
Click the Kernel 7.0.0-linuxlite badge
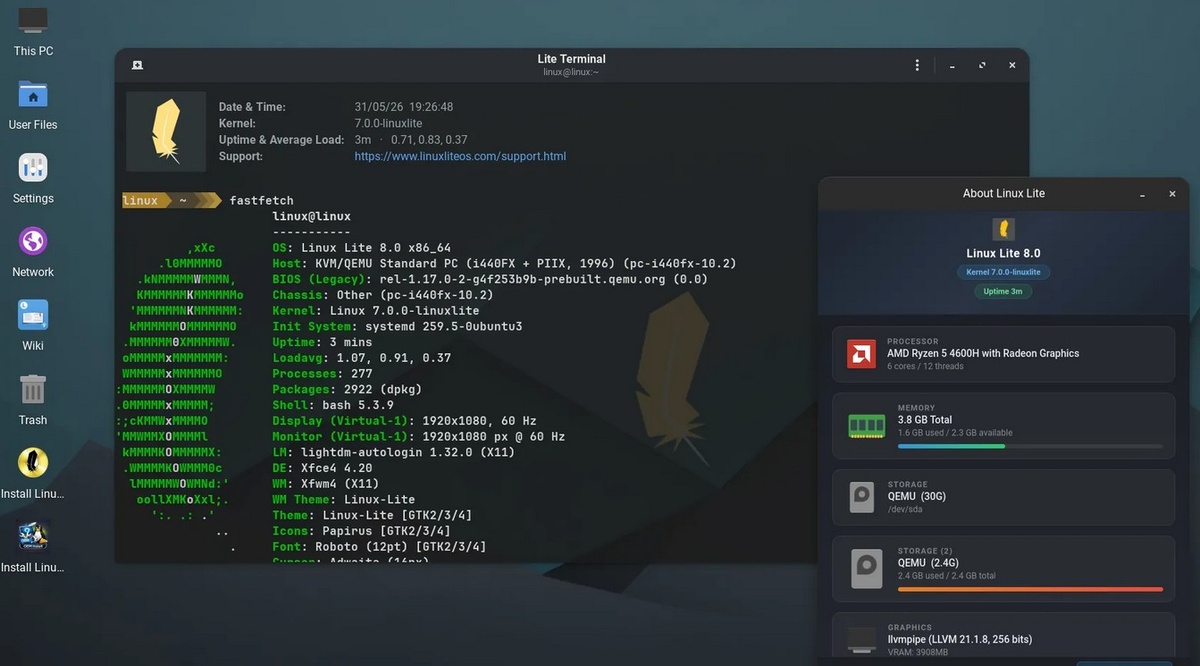pyautogui.click(x=1004, y=272)
